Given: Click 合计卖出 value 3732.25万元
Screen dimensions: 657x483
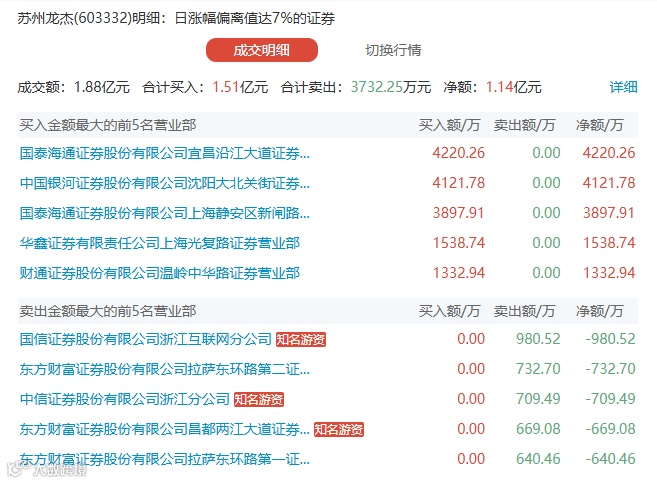Looking at the screenshot, I should pyautogui.click(x=391, y=87).
